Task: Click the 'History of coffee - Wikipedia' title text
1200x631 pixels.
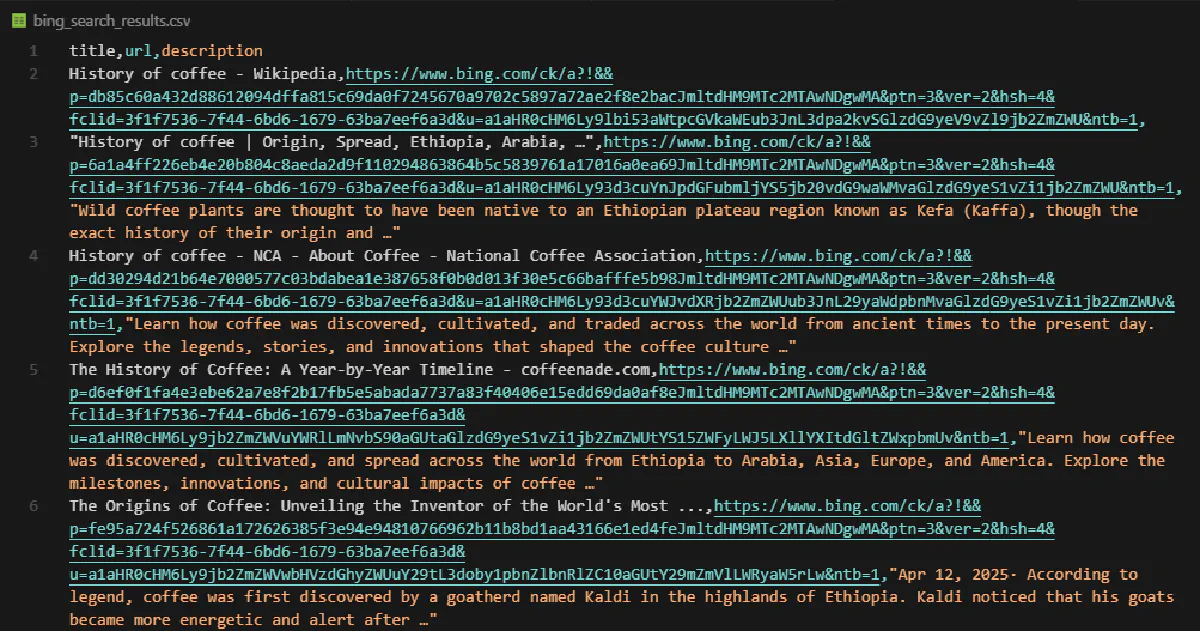Action: [205, 74]
